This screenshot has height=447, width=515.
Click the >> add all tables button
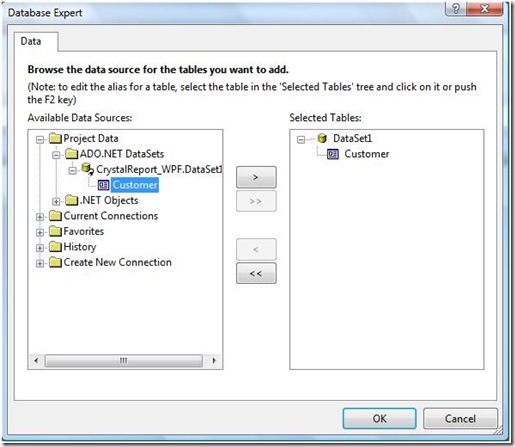coord(256,201)
